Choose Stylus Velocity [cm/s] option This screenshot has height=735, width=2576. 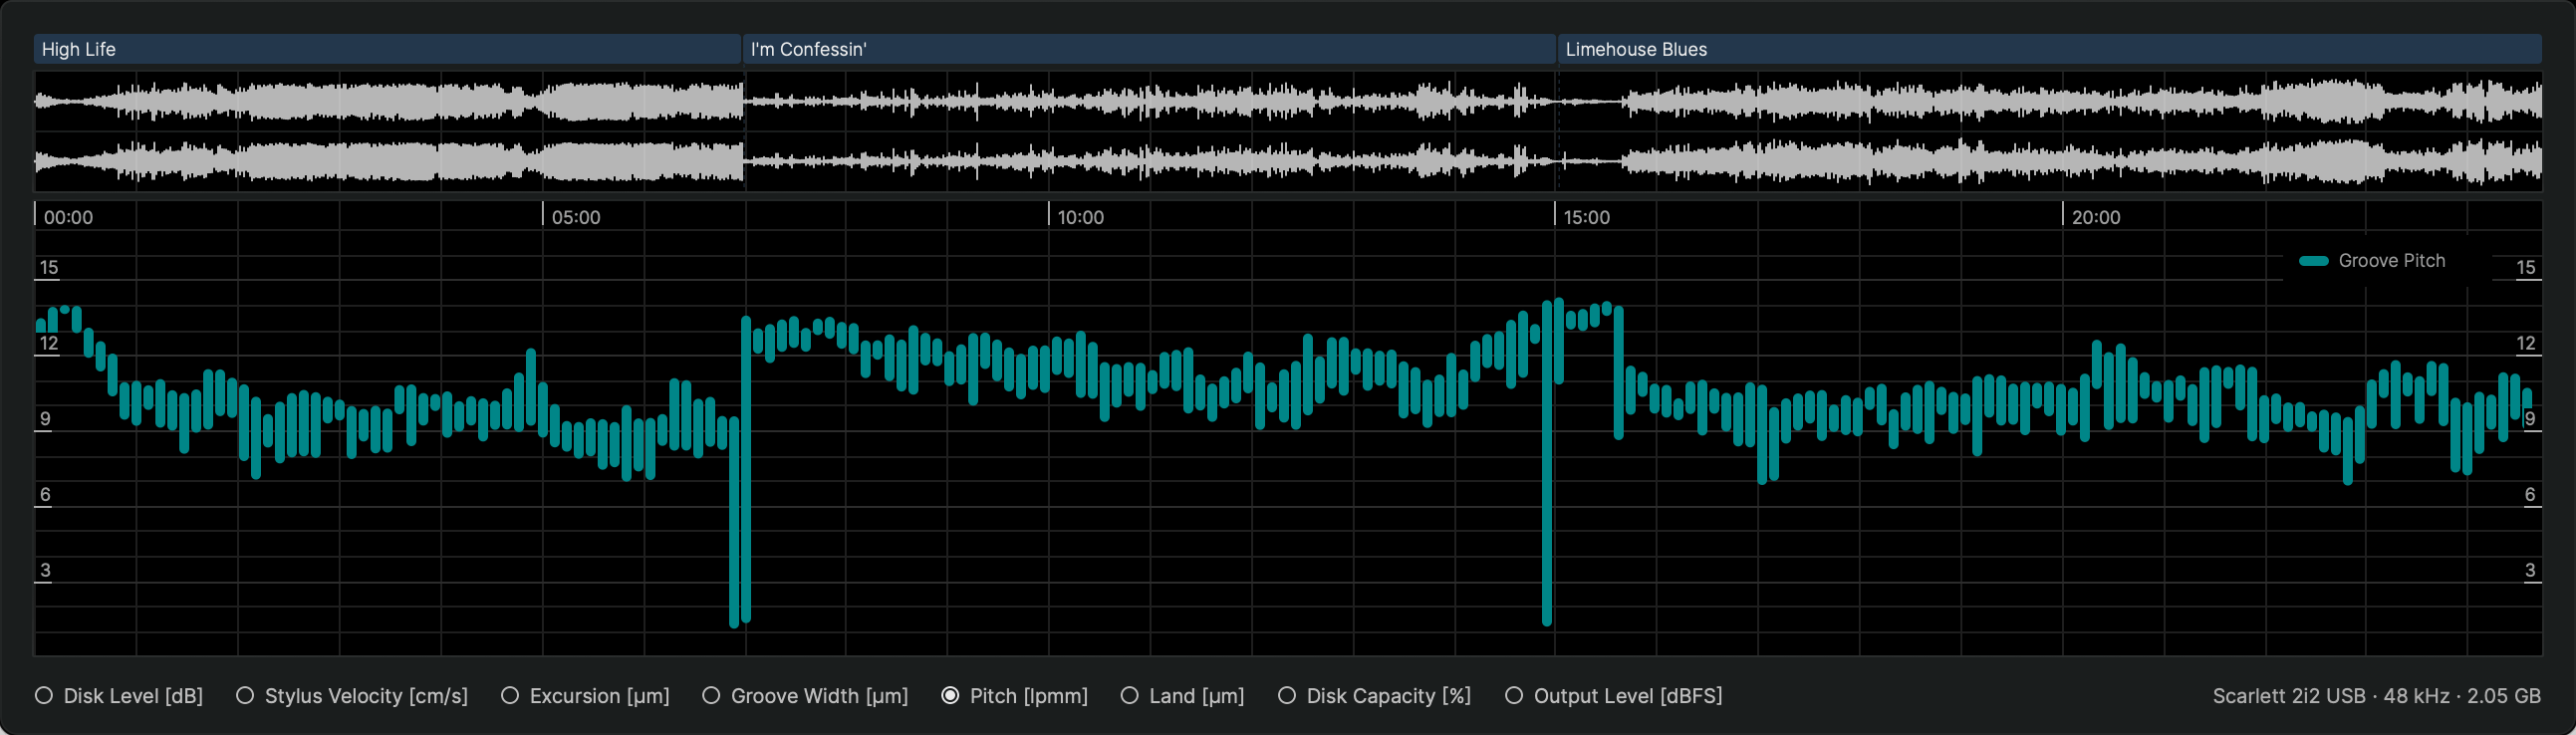[x=245, y=696]
